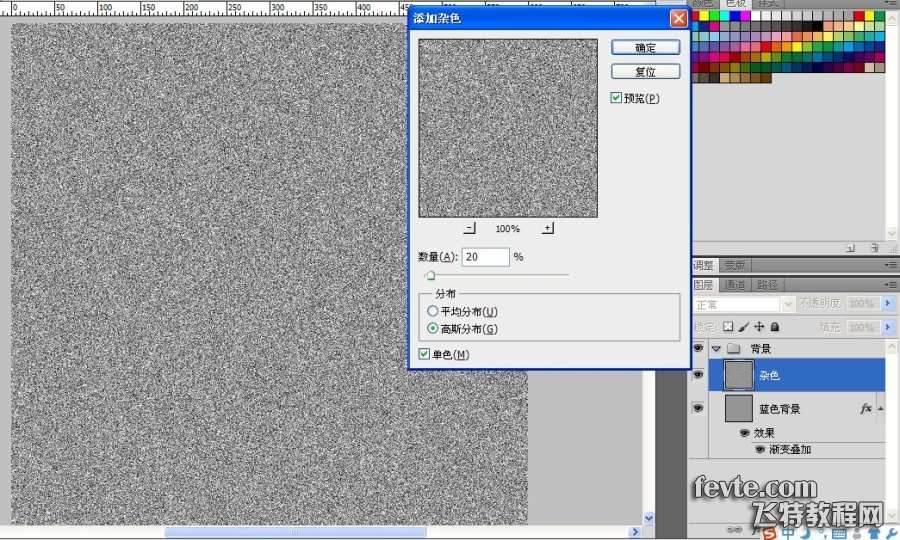This screenshot has width=900, height=540.
Task: Collapse effects arrow on 蓝色背景 layer
Action: pyautogui.click(x=880, y=409)
